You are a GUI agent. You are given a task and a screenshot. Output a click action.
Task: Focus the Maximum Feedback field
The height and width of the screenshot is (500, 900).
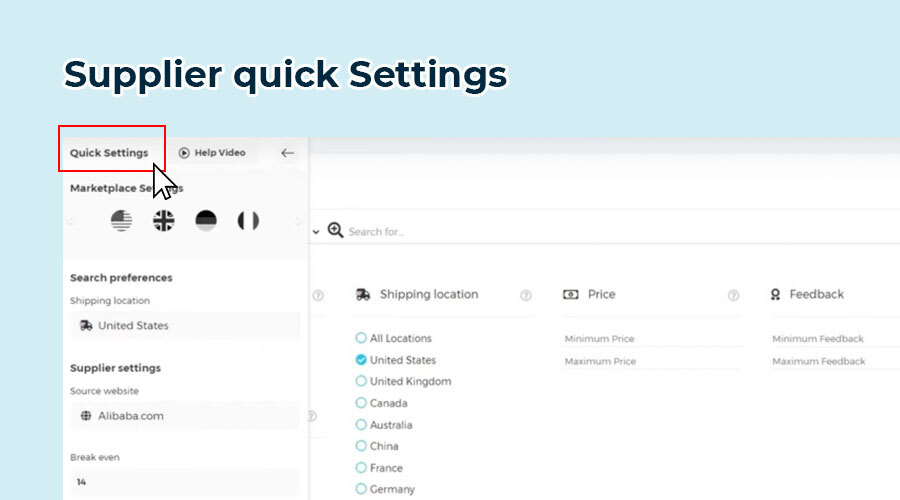pyautogui.click(x=835, y=361)
